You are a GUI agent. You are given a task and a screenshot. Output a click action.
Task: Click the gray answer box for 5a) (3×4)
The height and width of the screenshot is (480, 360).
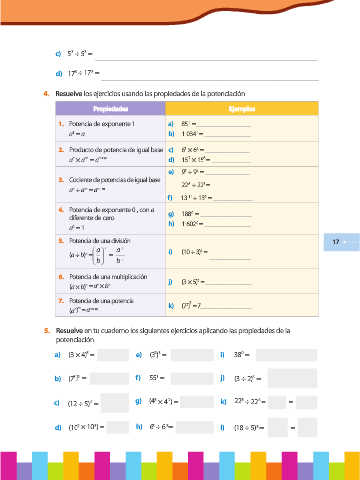(113, 355)
